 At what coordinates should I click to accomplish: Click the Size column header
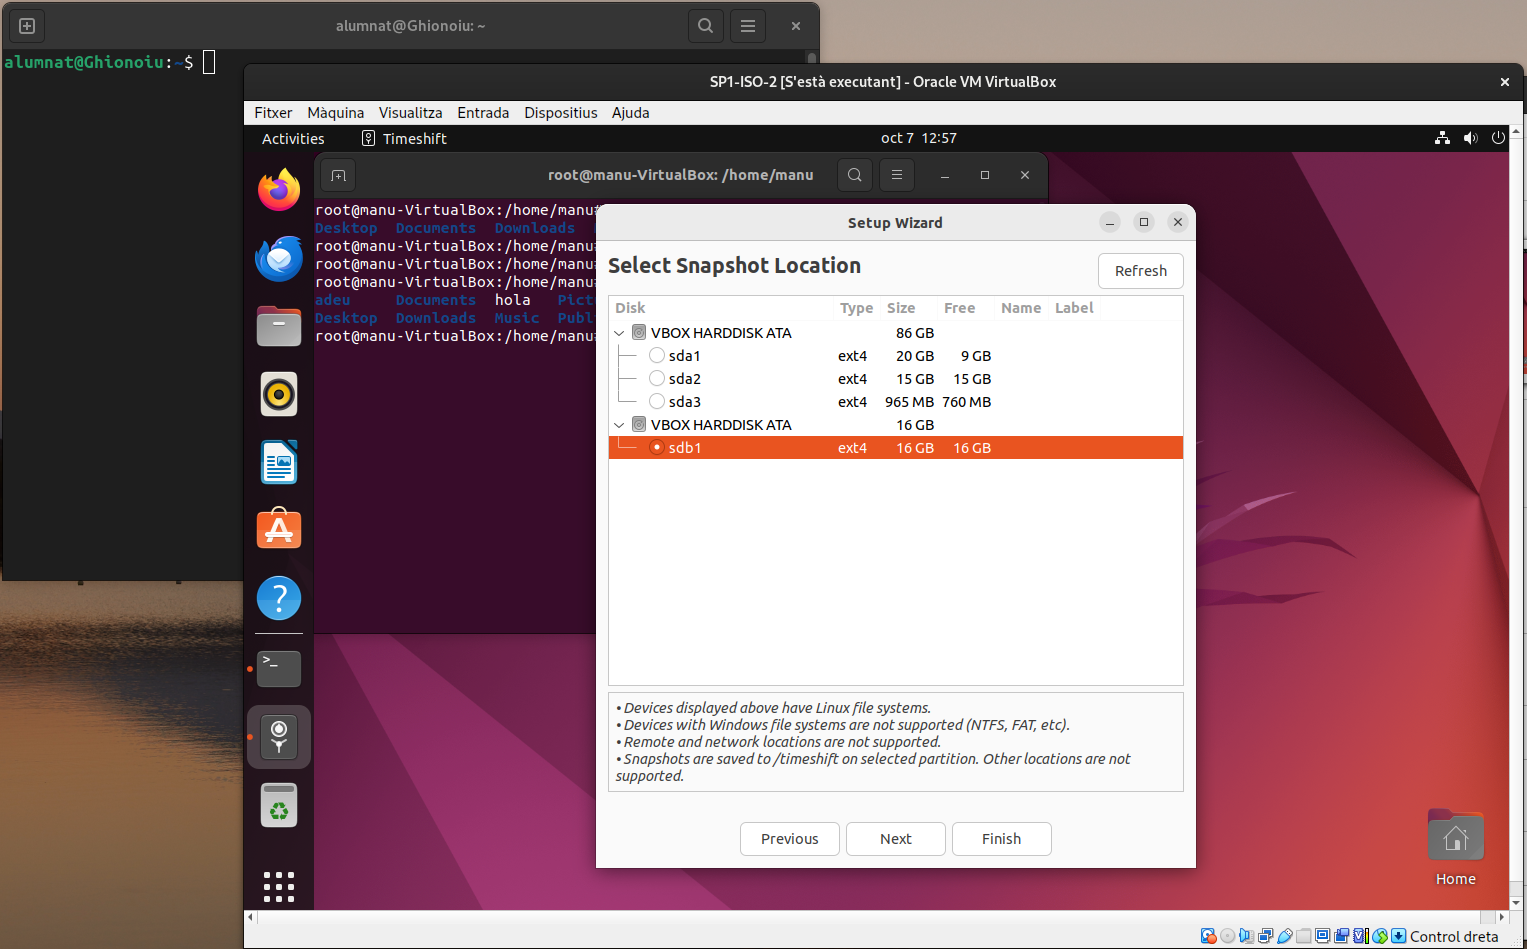click(x=900, y=308)
